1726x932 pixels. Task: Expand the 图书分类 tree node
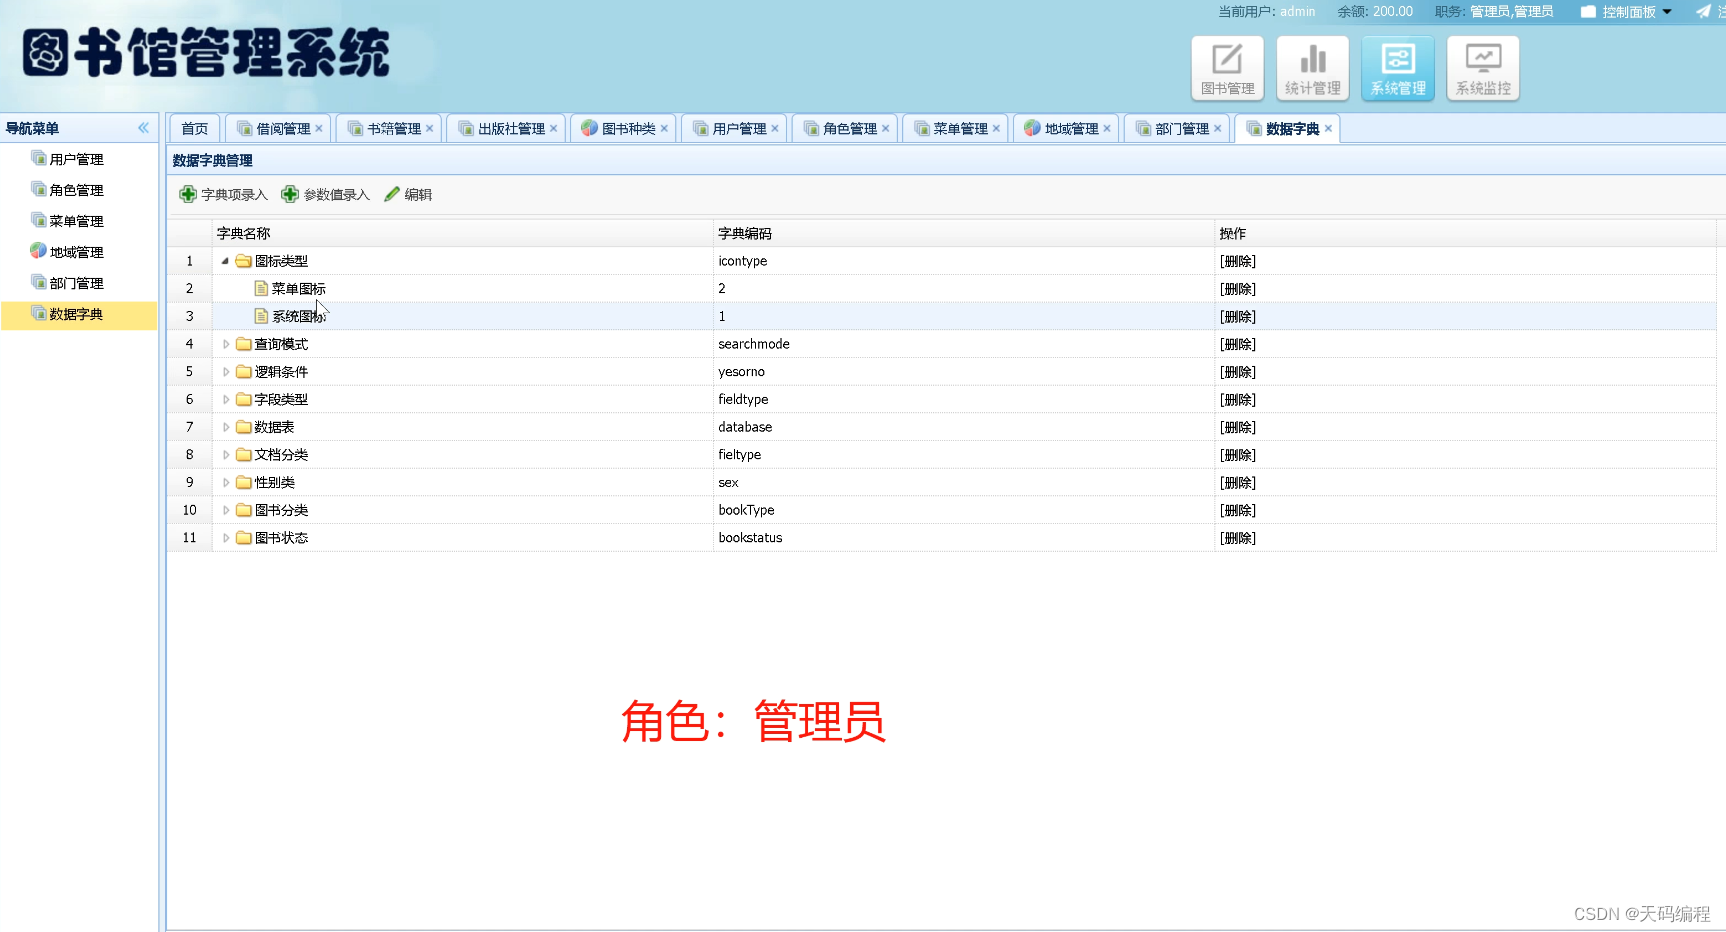[x=226, y=510]
